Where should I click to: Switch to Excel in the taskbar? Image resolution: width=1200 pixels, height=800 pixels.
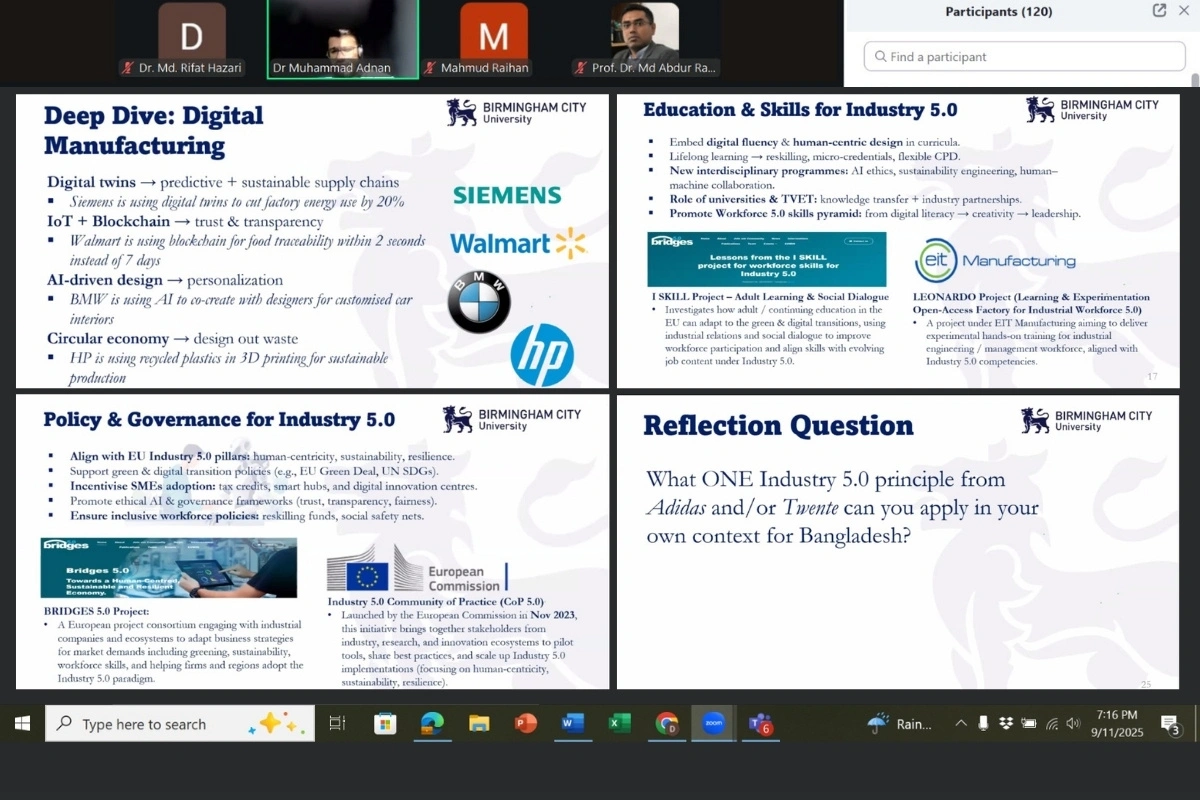click(620, 723)
